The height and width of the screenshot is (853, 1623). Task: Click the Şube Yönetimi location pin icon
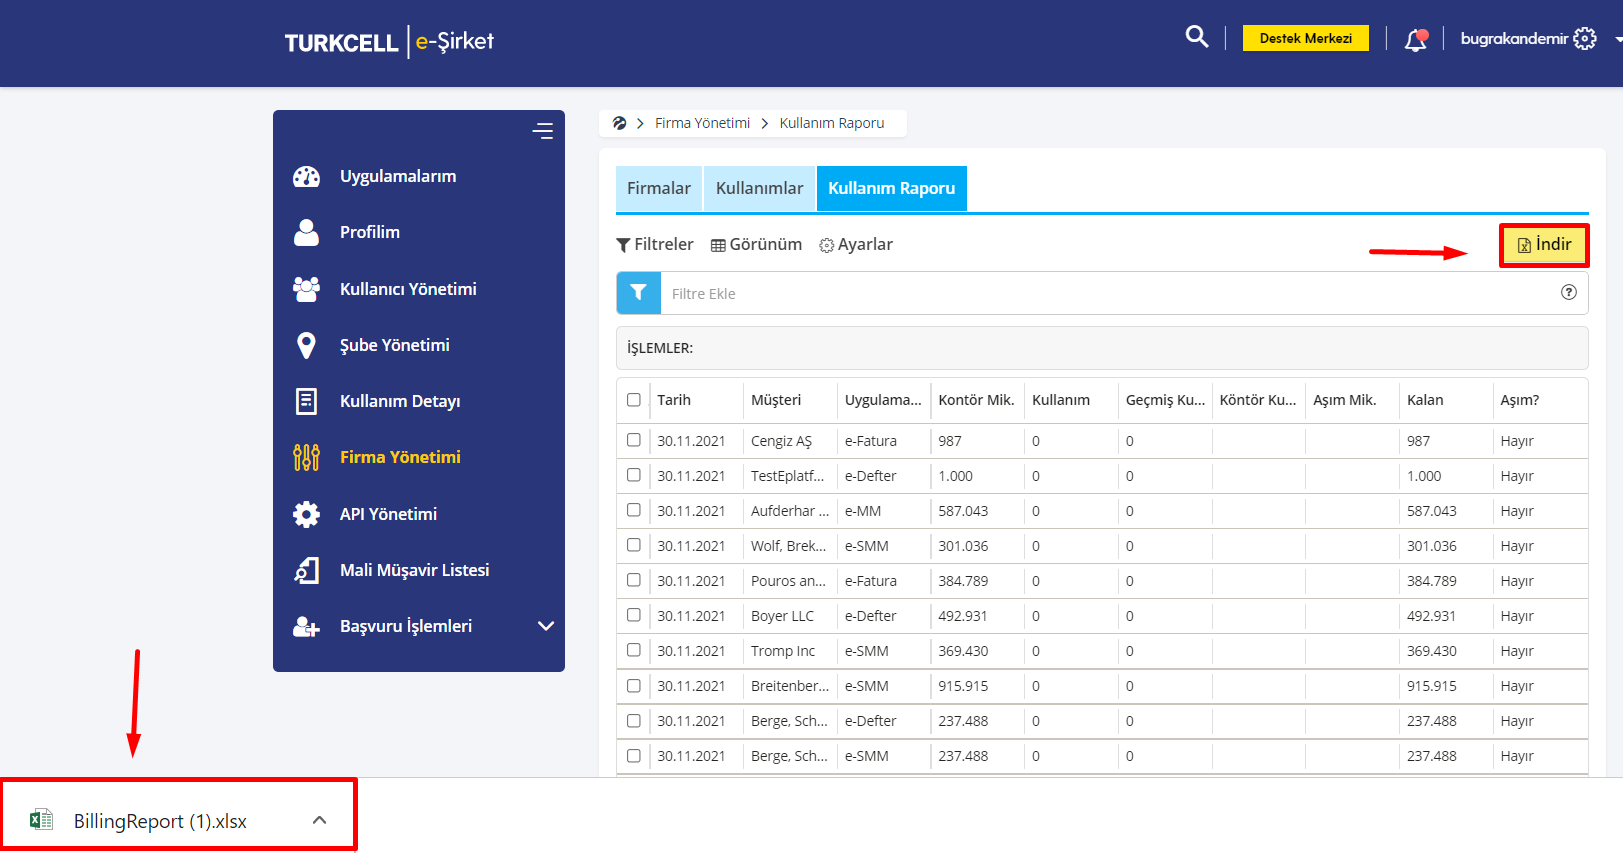point(306,345)
